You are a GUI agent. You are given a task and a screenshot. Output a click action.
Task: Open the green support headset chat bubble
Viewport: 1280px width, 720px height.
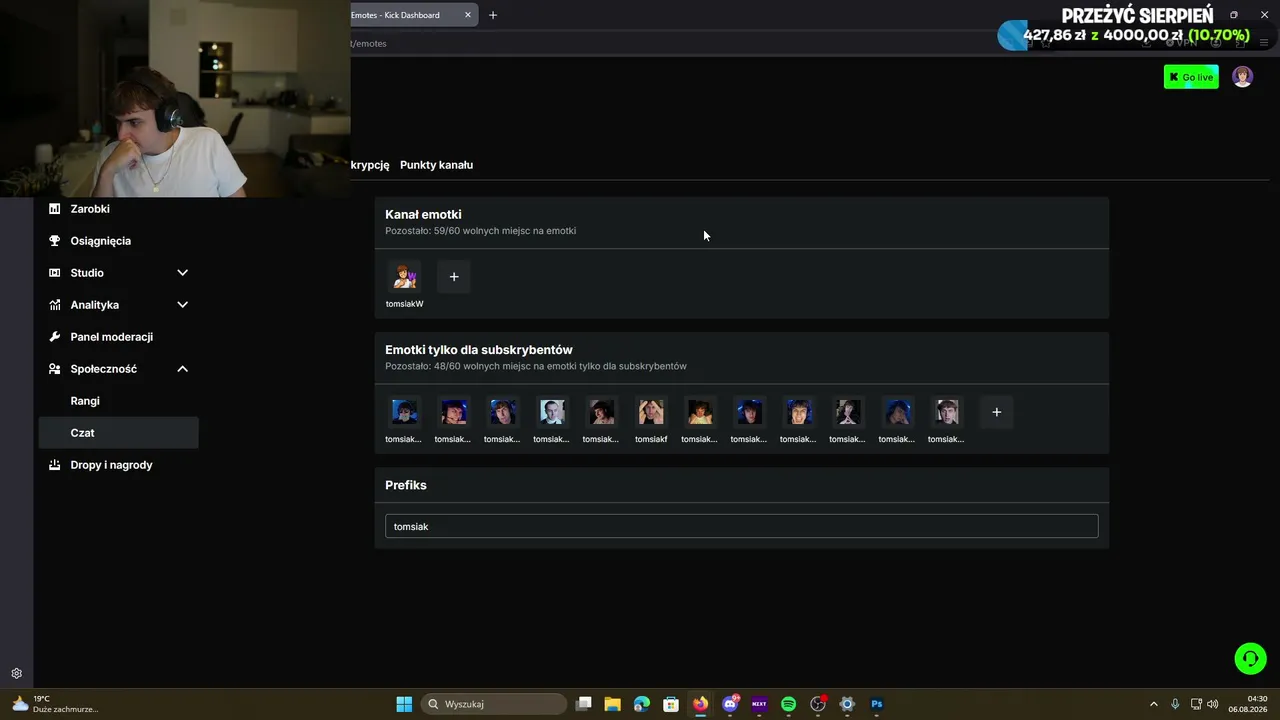(1250, 658)
